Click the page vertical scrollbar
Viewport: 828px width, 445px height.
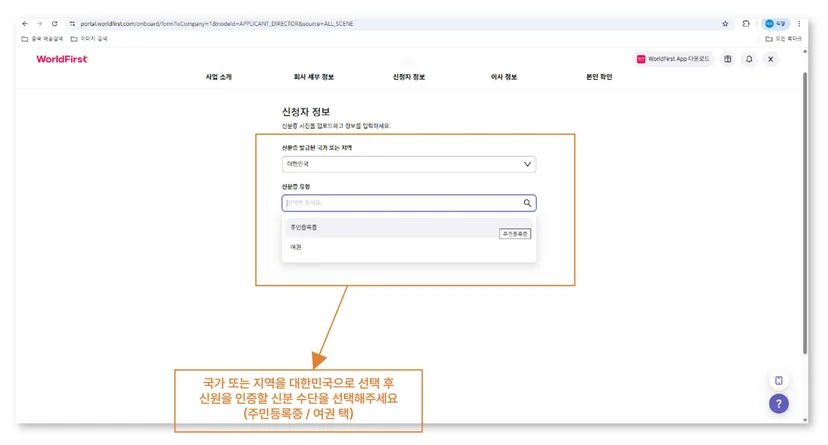tap(805, 213)
